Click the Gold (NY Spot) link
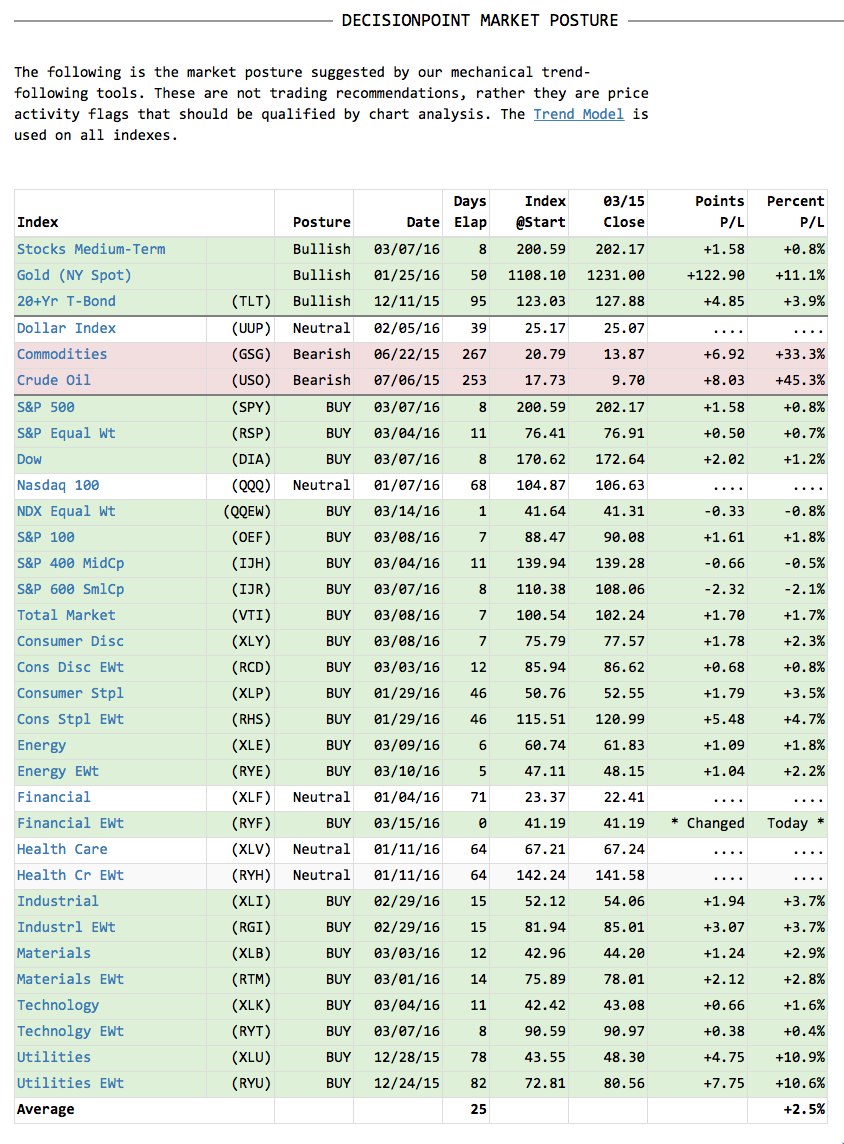 74,276
